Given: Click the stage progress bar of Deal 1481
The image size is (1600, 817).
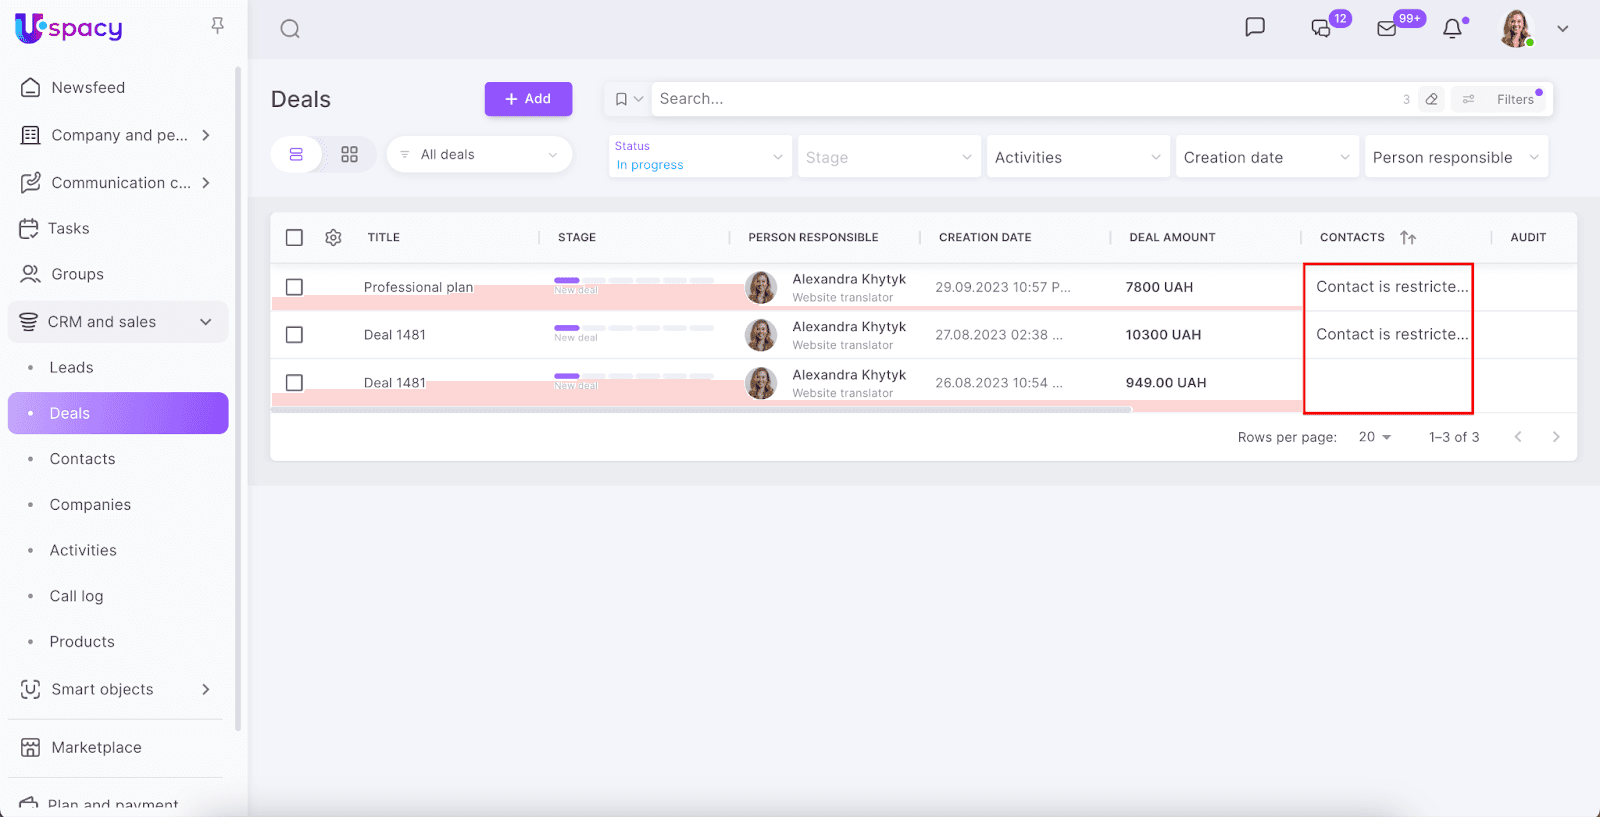Looking at the screenshot, I should (x=633, y=328).
